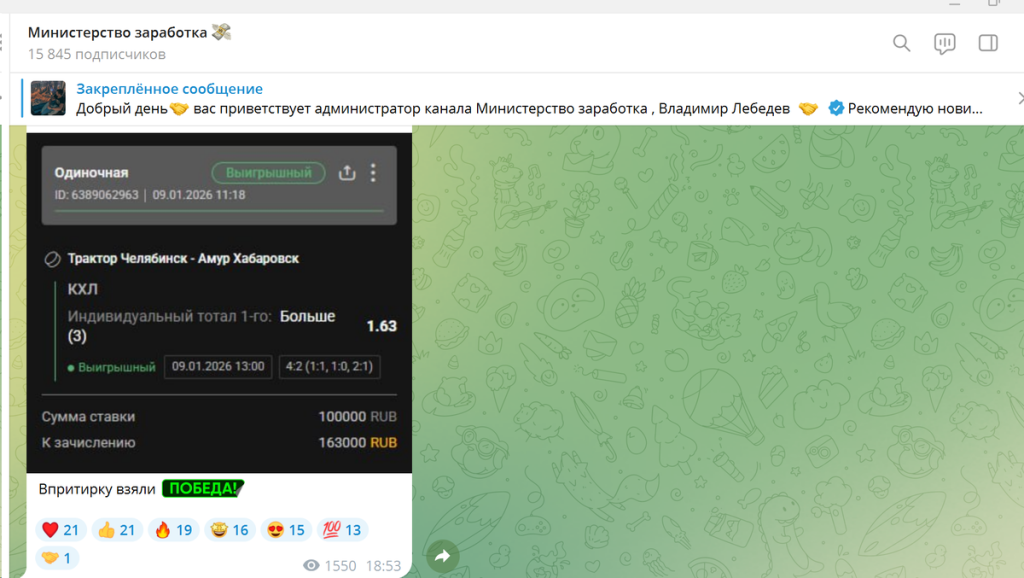Click the eye view counter icon
The width and height of the screenshot is (1024, 578).
tap(310, 565)
